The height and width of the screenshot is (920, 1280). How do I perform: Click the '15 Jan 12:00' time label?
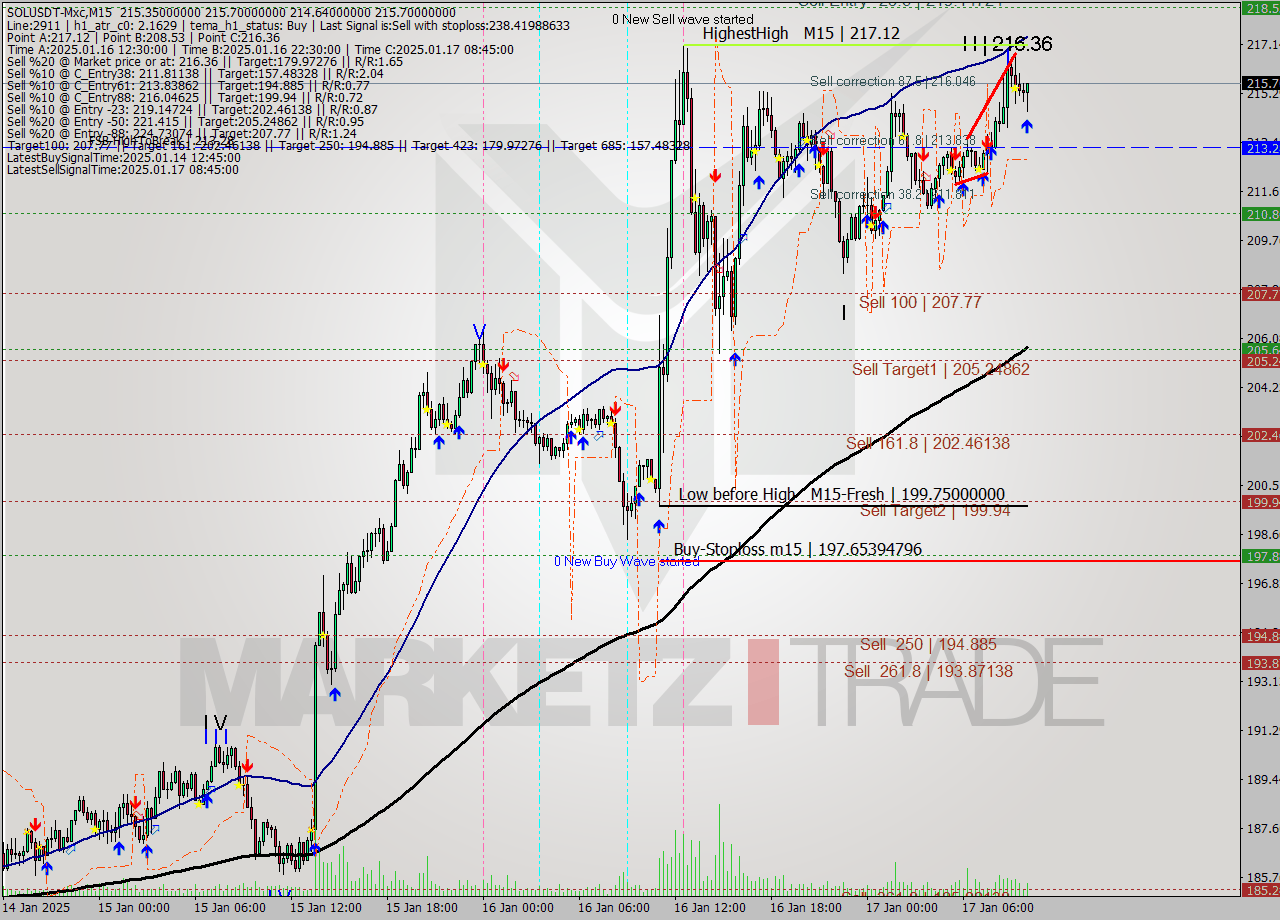click(x=326, y=908)
